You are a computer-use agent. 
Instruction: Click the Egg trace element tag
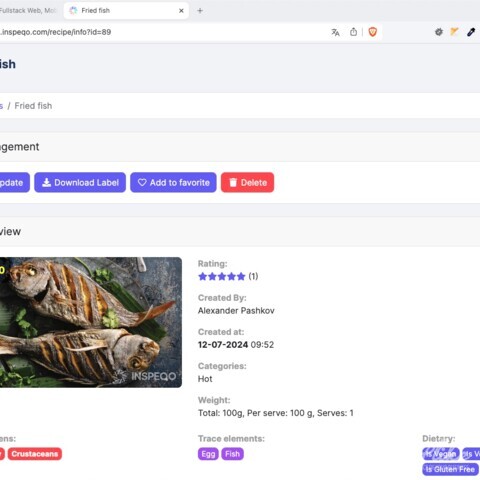[x=208, y=454]
